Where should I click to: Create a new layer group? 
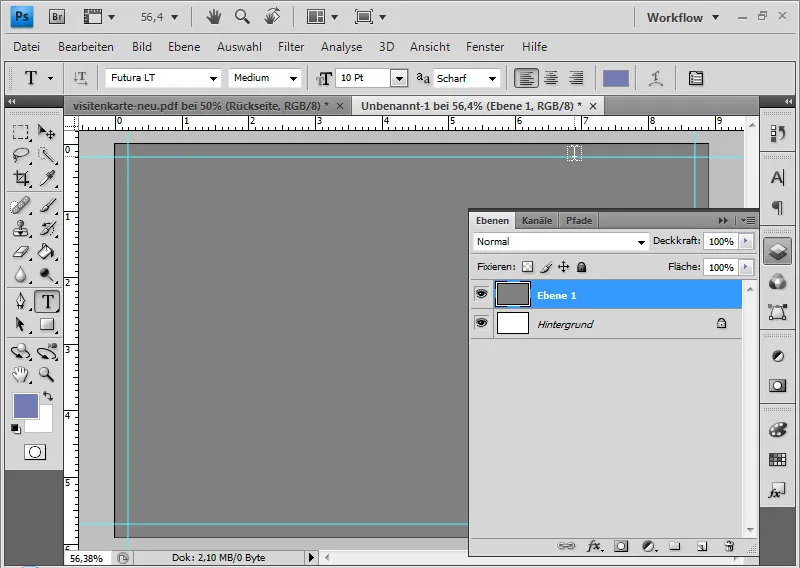[674, 546]
